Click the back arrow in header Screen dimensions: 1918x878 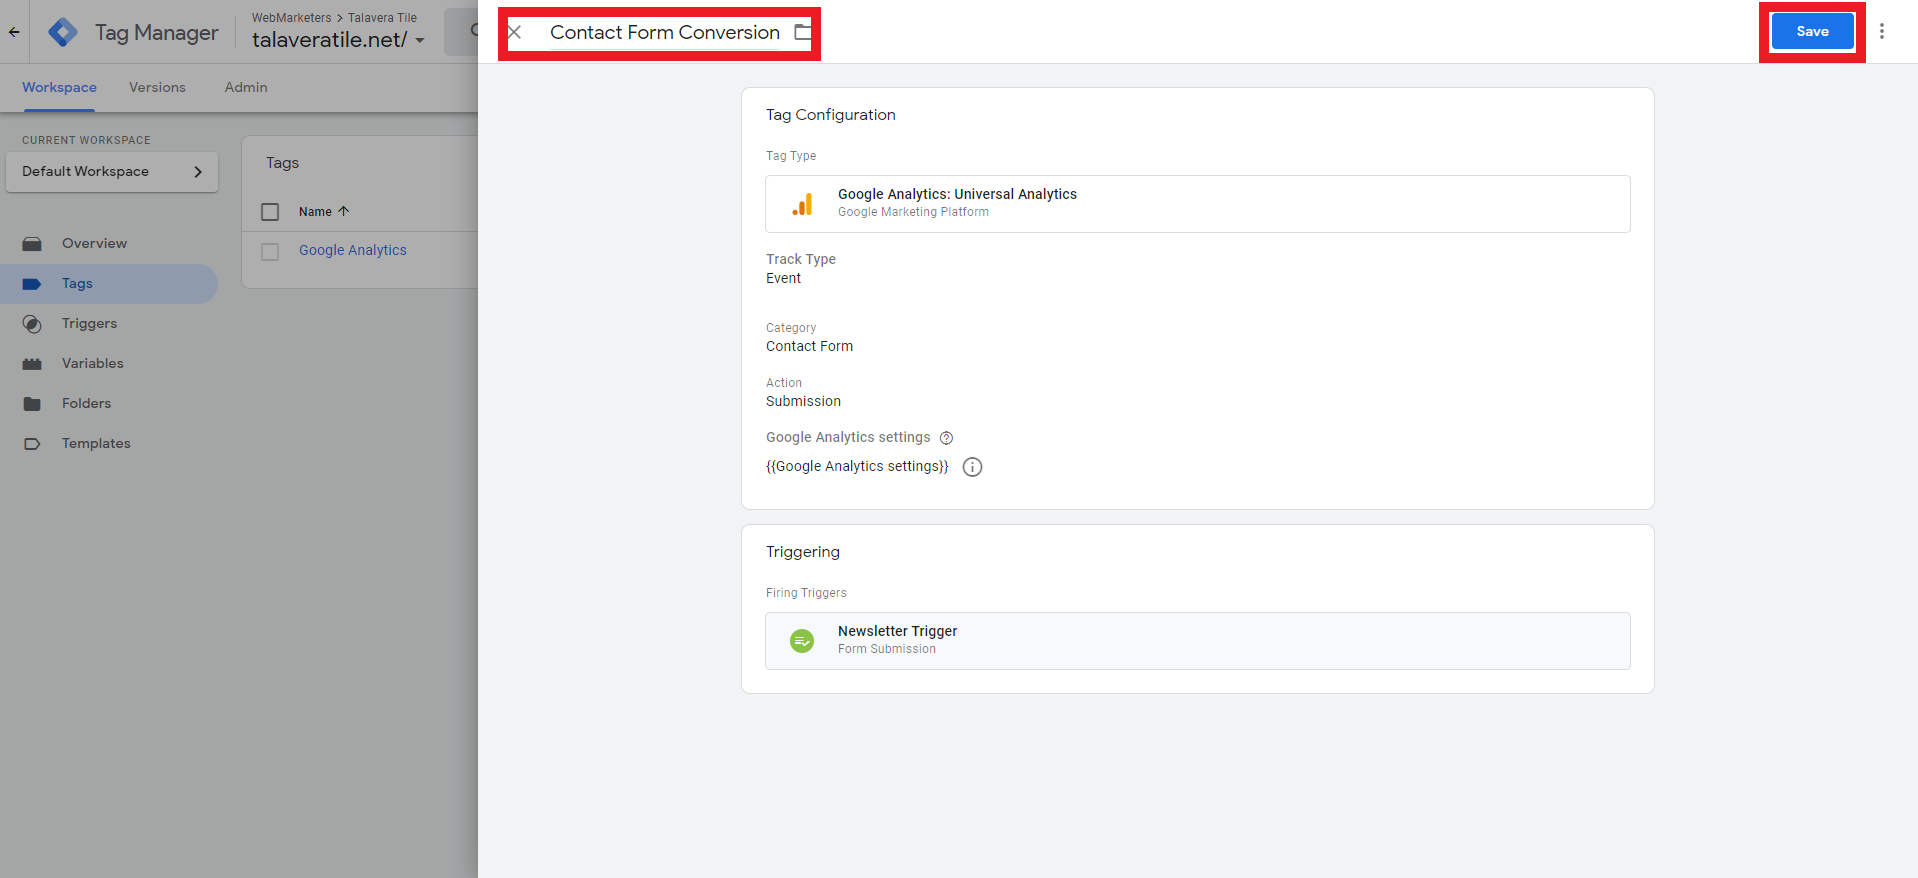(x=14, y=32)
